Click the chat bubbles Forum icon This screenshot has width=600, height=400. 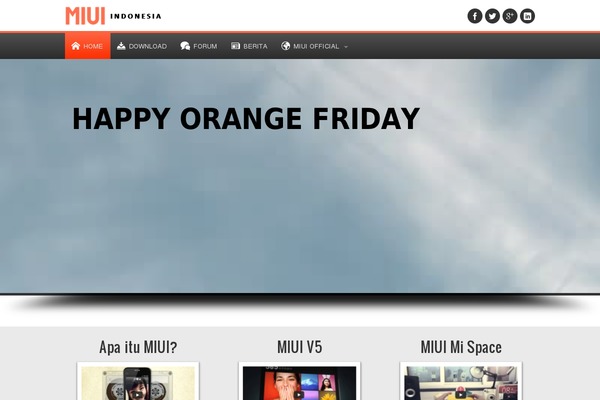point(185,46)
